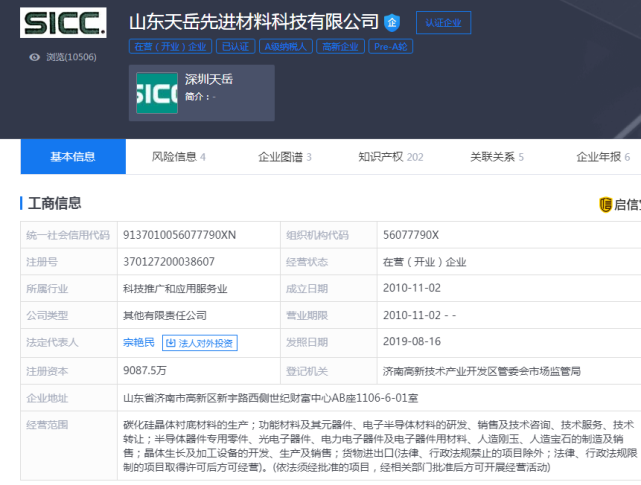
Task: Open the 关联关系 tab
Action: click(x=497, y=157)
